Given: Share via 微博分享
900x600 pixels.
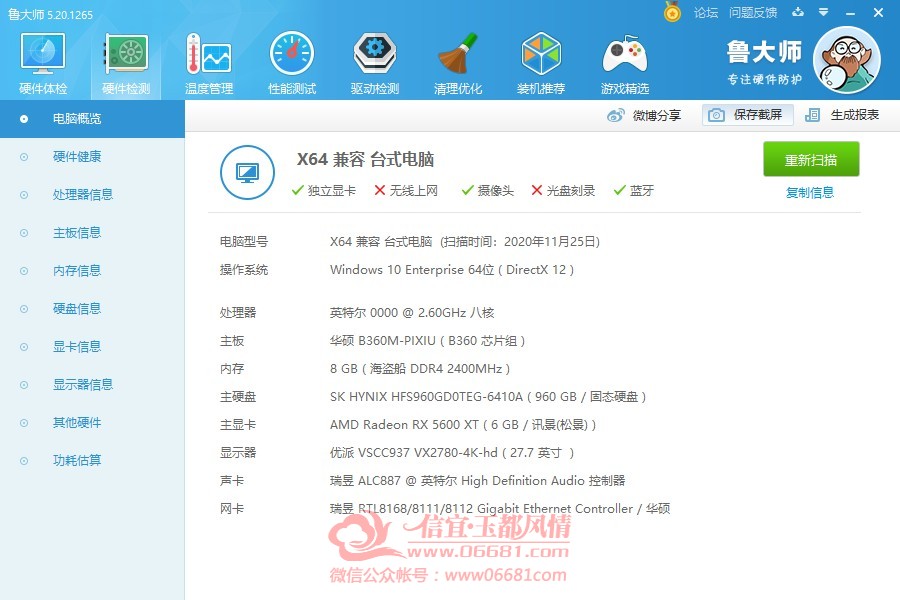Looking at the screenshot, I should 643,115.
